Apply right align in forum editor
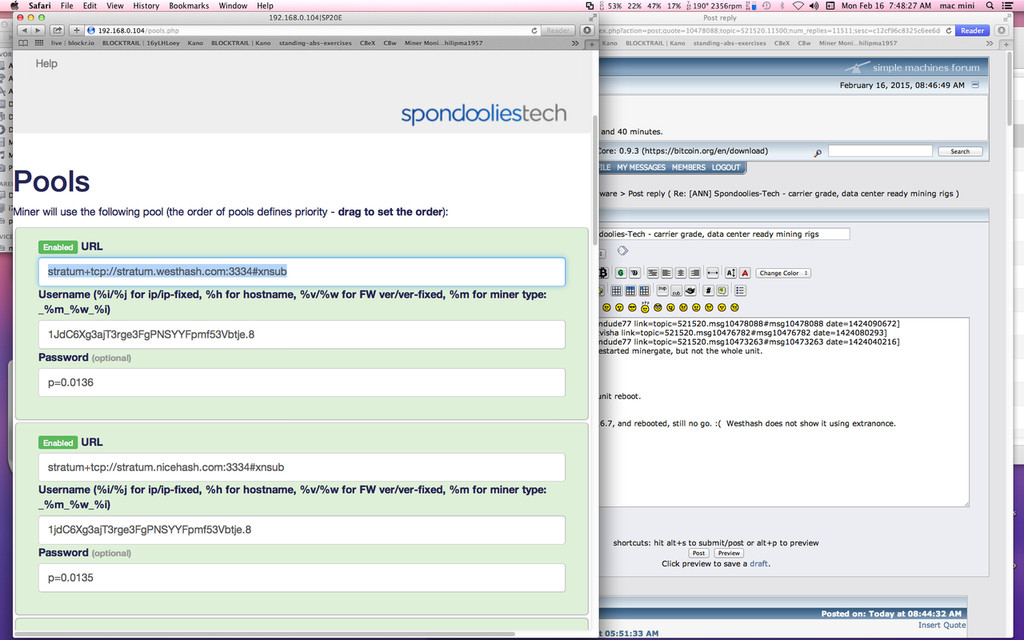The image size is (1024, 640). coord(695,273)
